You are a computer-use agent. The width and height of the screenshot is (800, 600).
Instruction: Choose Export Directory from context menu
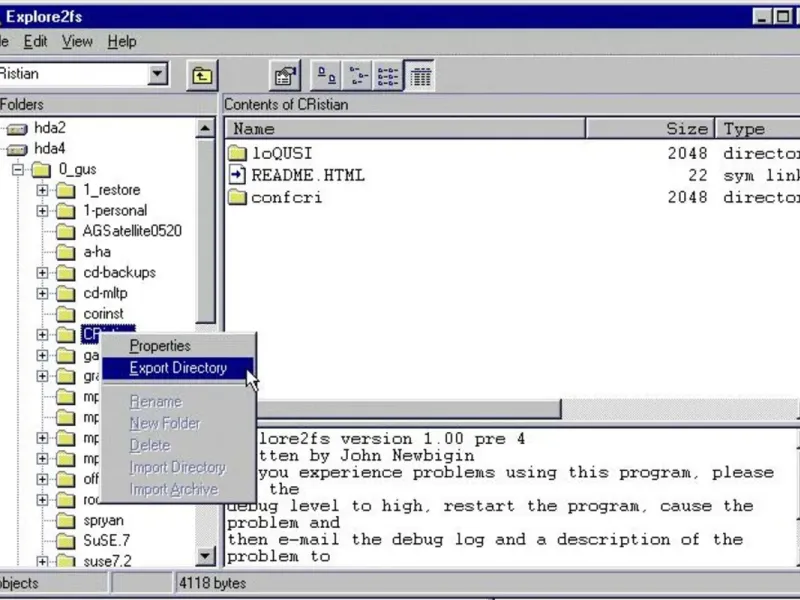click(x=178, y=368)
